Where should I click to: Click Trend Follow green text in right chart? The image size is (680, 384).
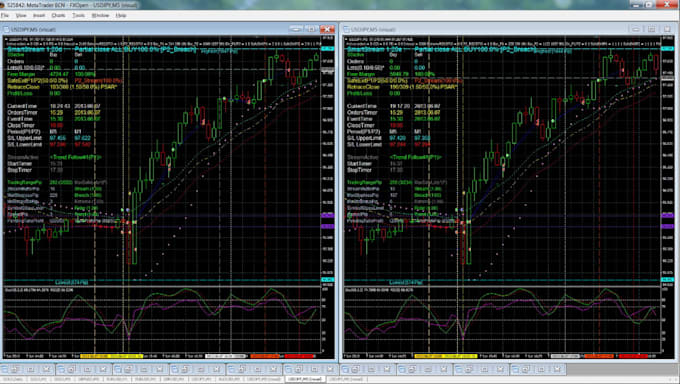point(415,157)
